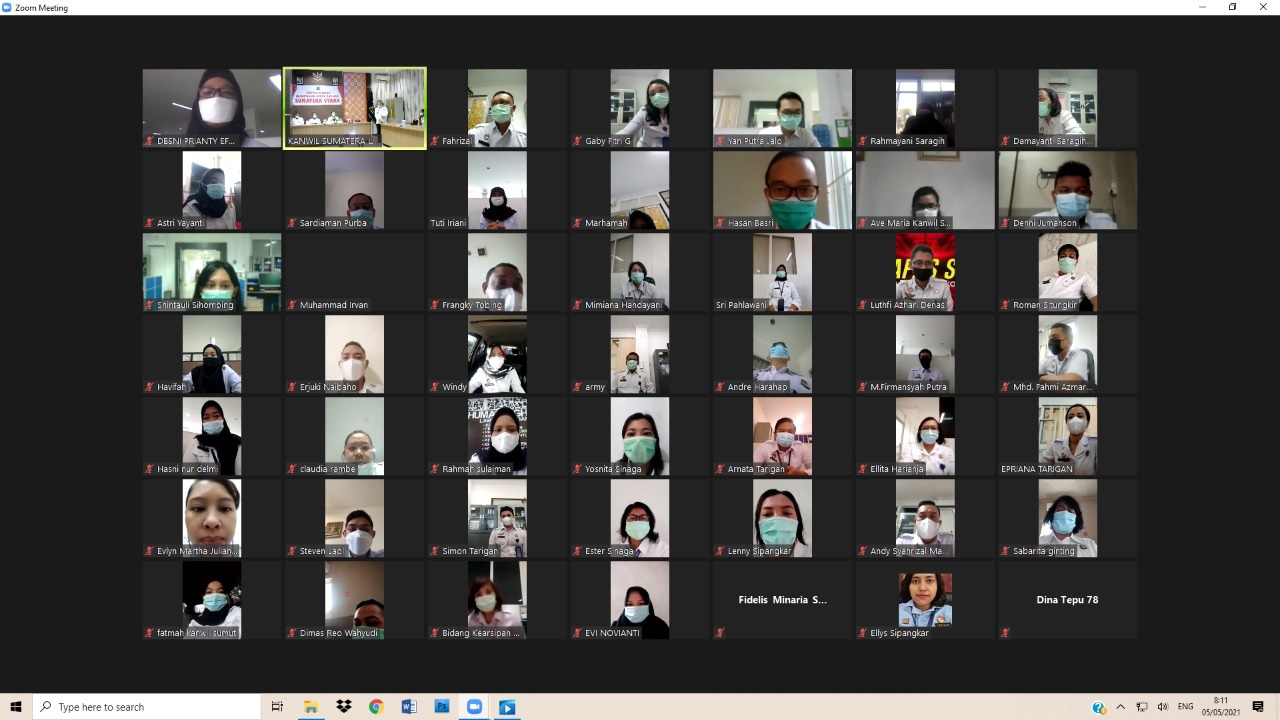Click muted mic icon beside Andre Harahap
Screen dimensions: 1280x720
[x=720, y=387]
